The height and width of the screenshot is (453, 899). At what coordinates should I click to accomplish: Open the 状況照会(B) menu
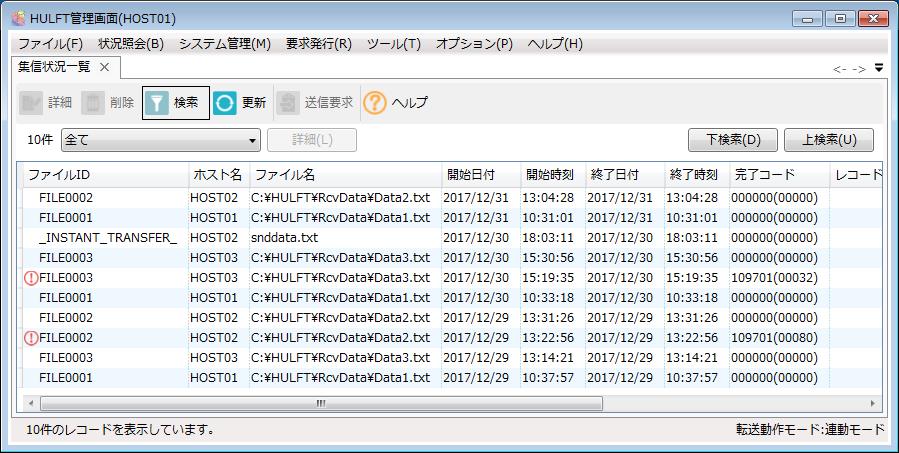131,44
